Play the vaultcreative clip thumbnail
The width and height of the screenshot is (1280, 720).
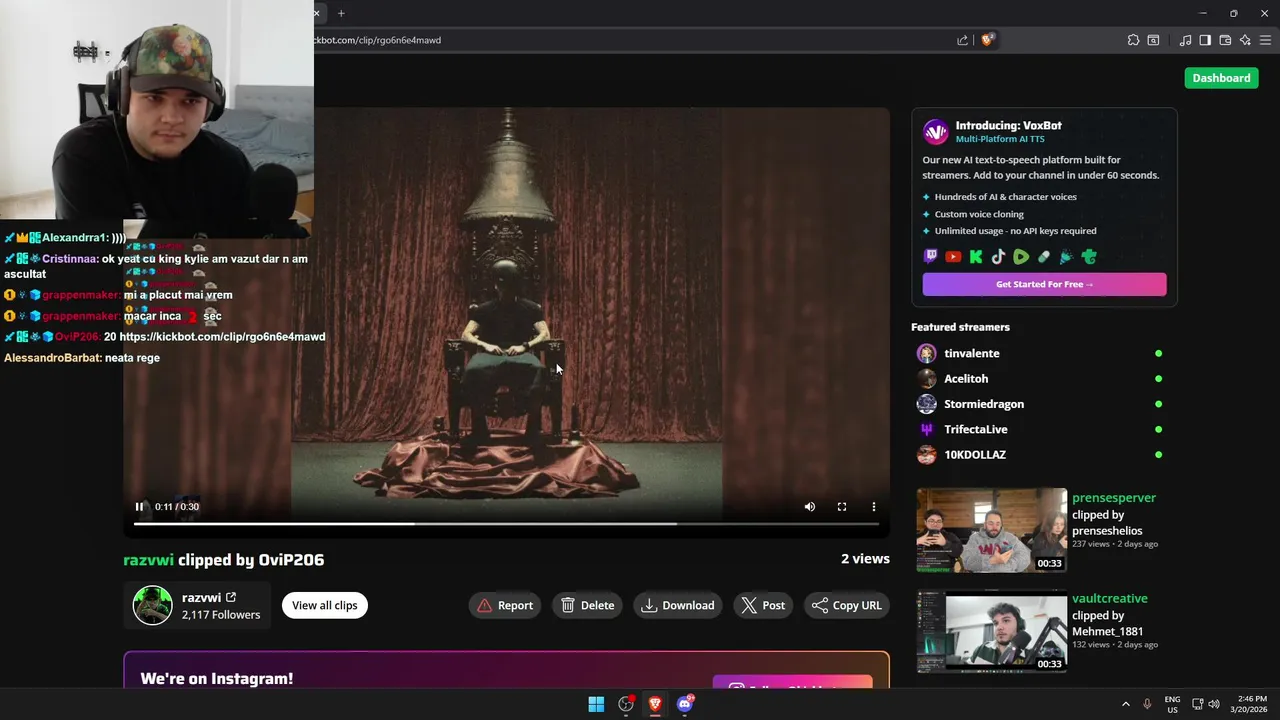click(x=992, y=631)
